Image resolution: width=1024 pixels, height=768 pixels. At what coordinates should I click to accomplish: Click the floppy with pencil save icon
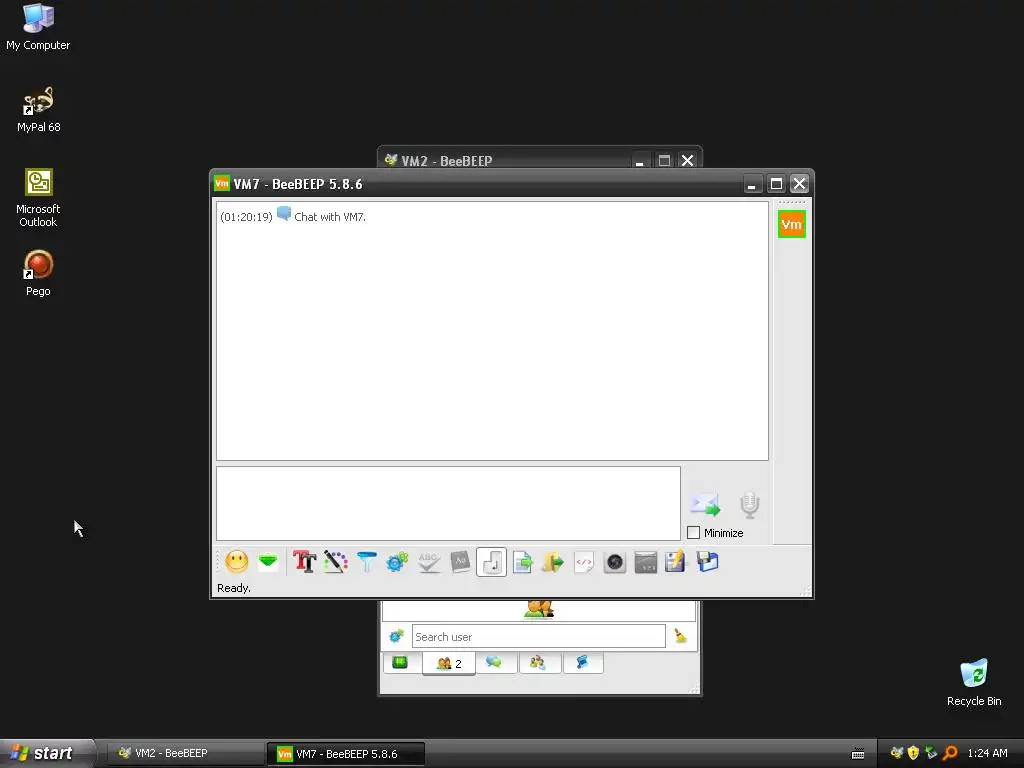click(x=676, y=562)
